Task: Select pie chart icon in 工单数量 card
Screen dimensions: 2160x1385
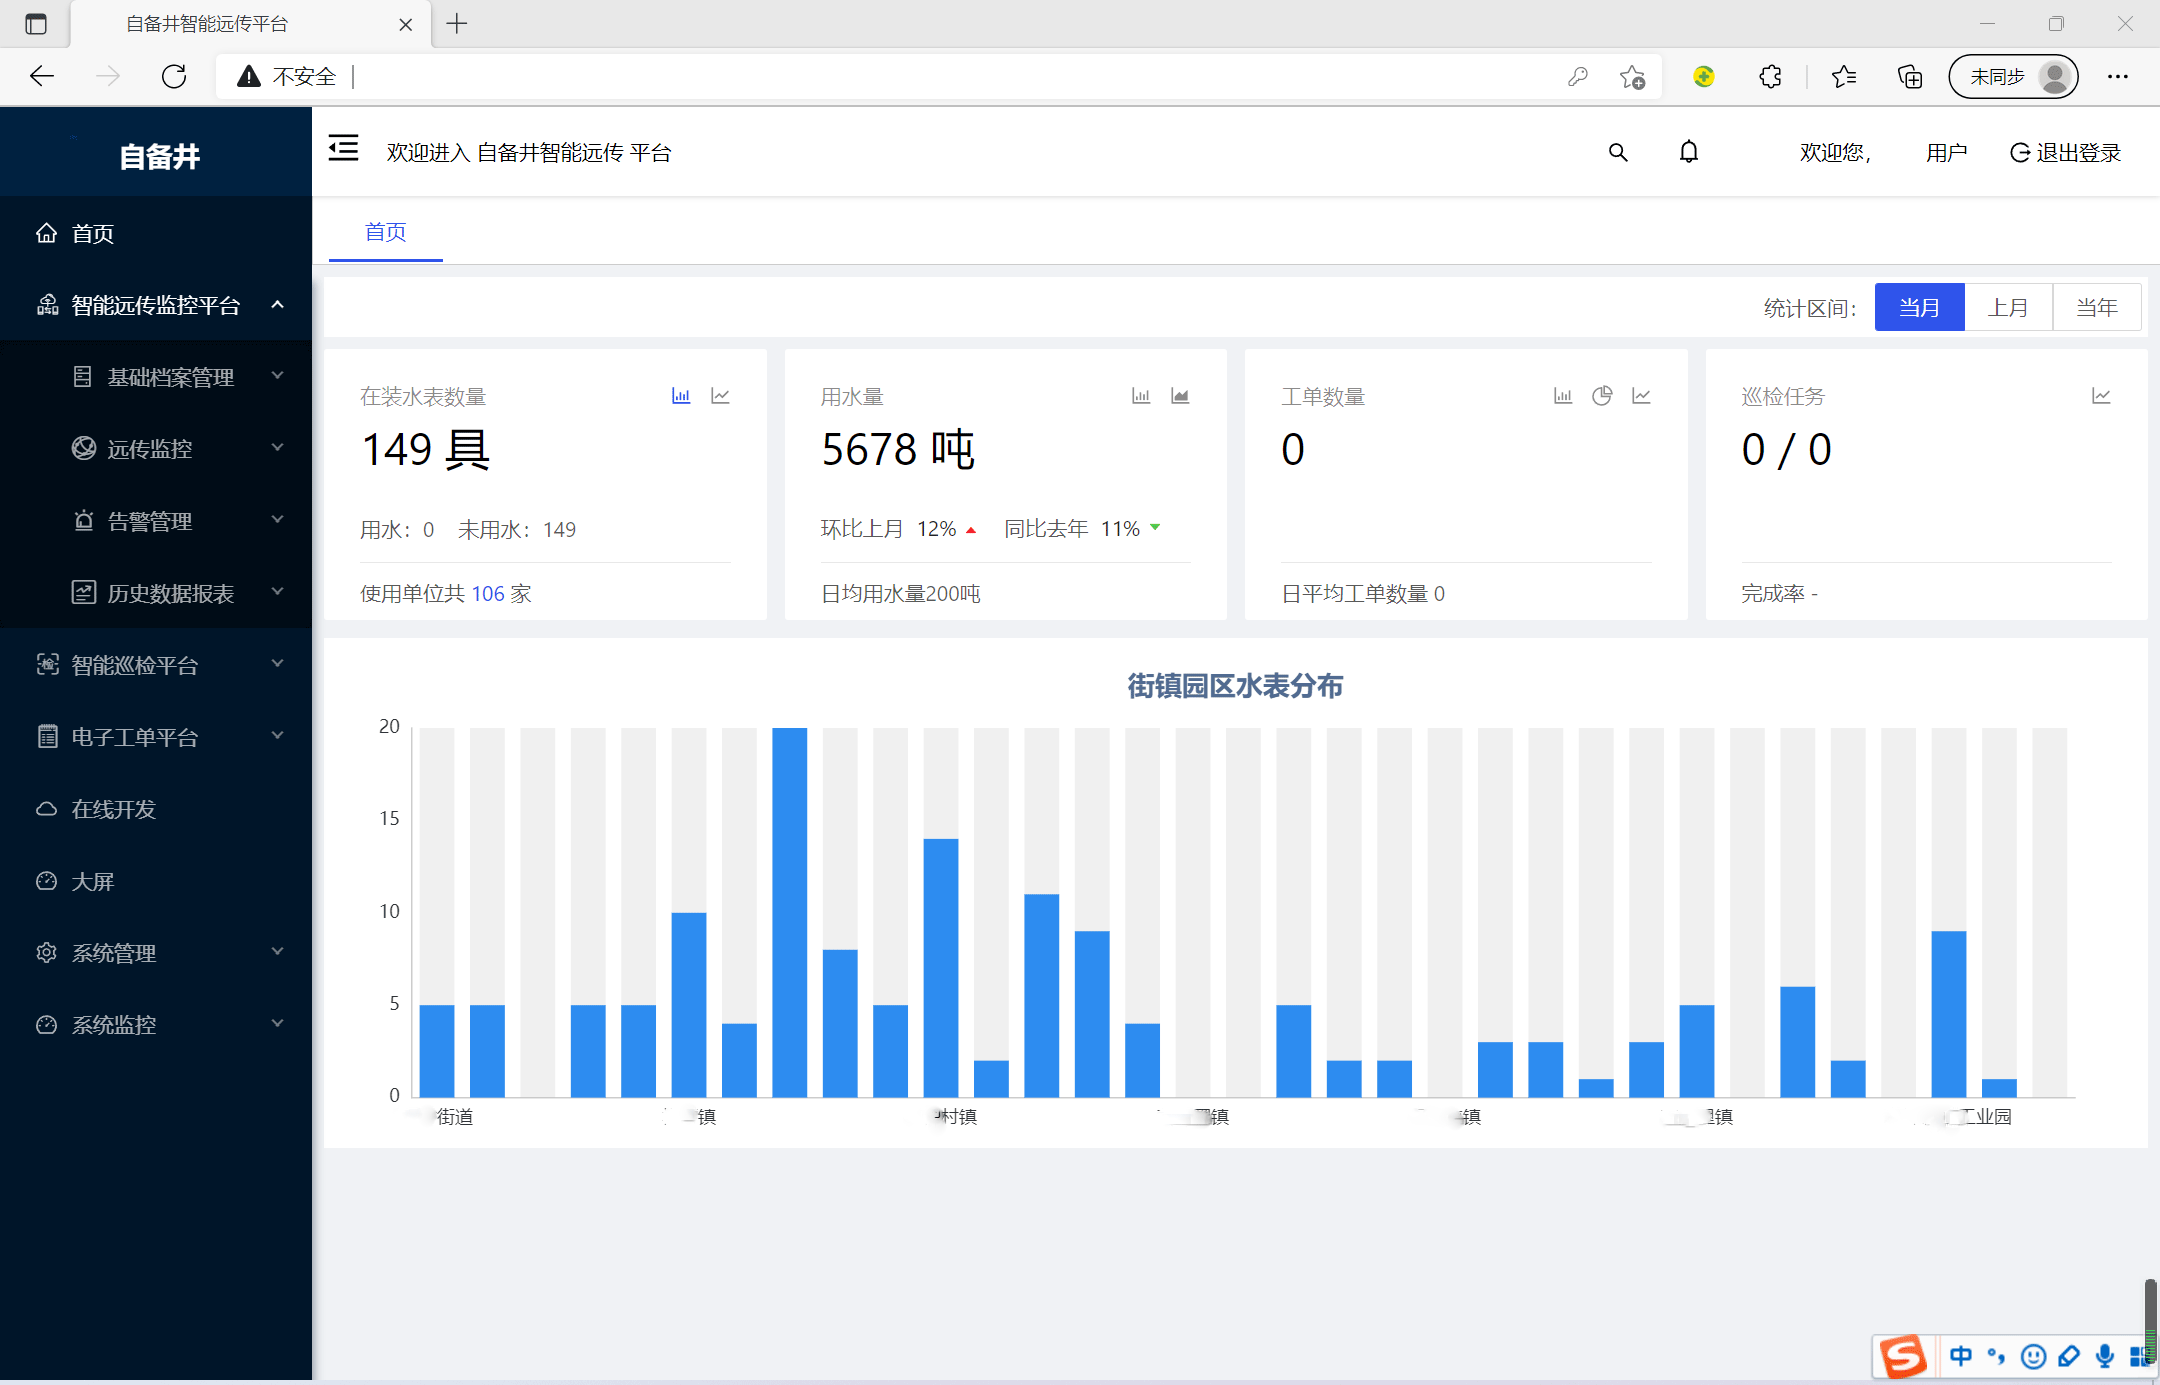Action: [1602, 396]
